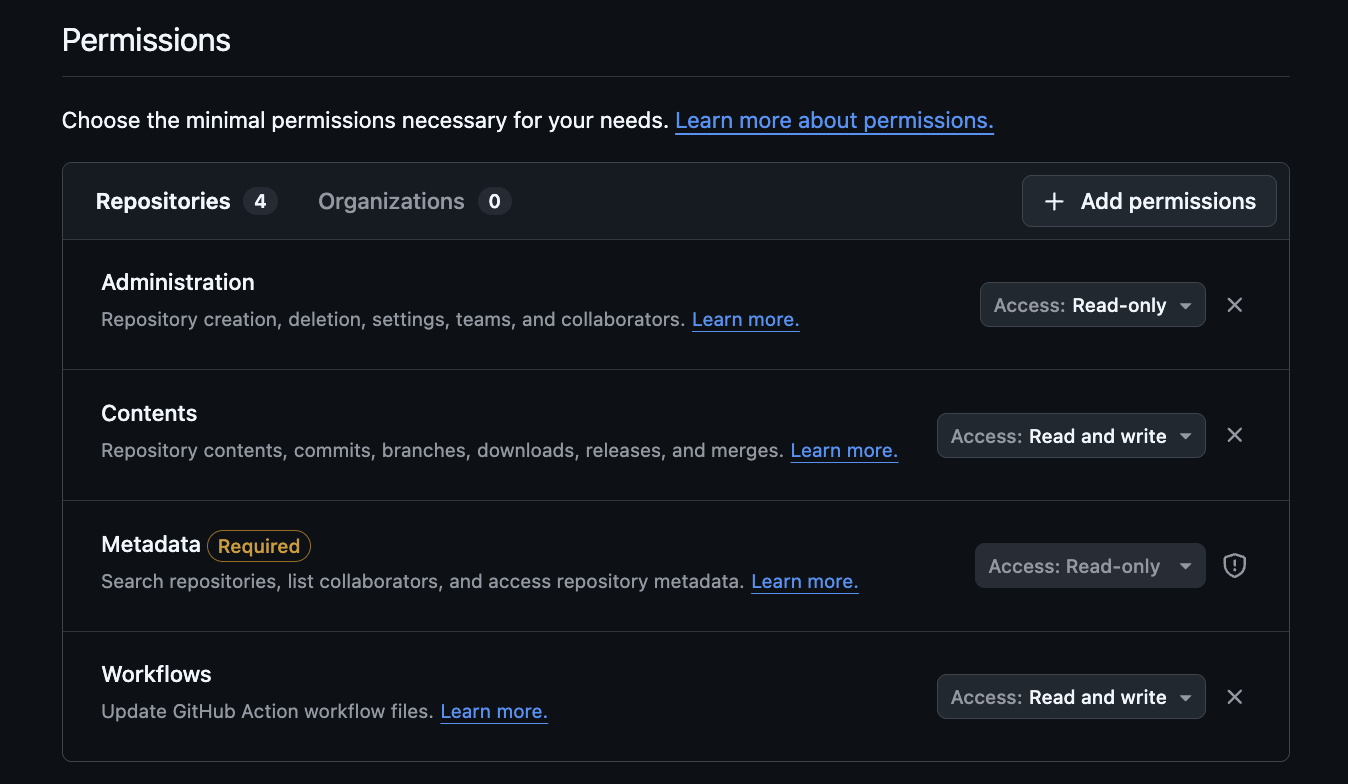Open the Administration access dropdown
Screen dimensions: 1348x784
coord(1092,305)
